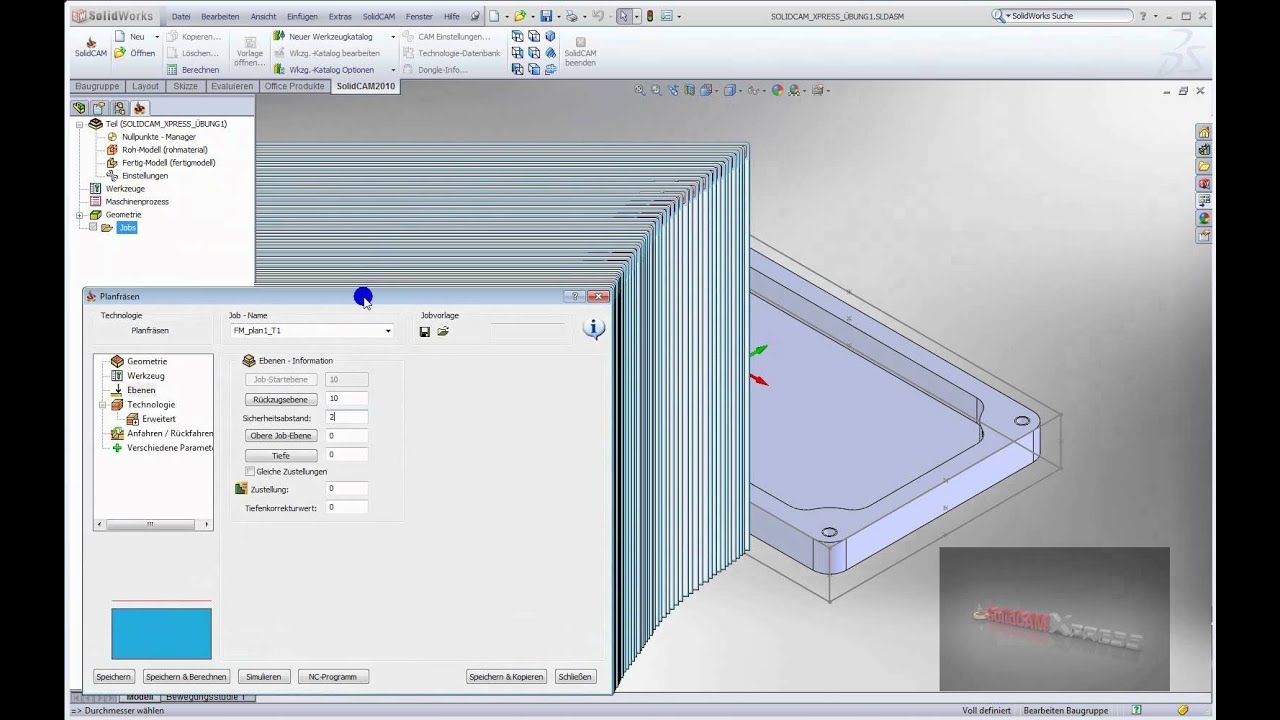1280x720 pixels.
Task: Click the print toolbar icon
Action: 571,16
